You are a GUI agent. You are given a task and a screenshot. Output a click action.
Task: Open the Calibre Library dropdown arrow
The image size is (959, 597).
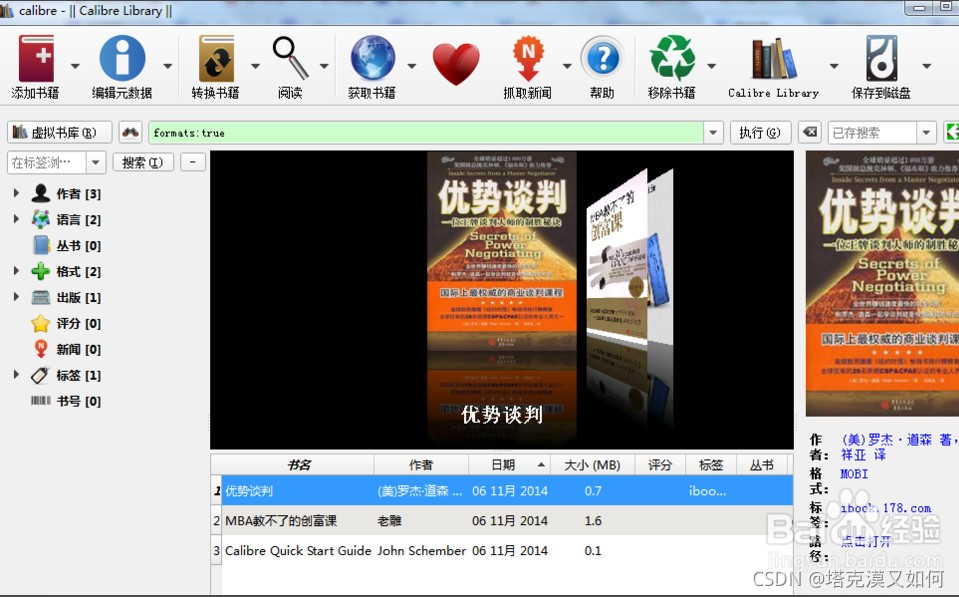pyautogui.click(x=834, y=65)
